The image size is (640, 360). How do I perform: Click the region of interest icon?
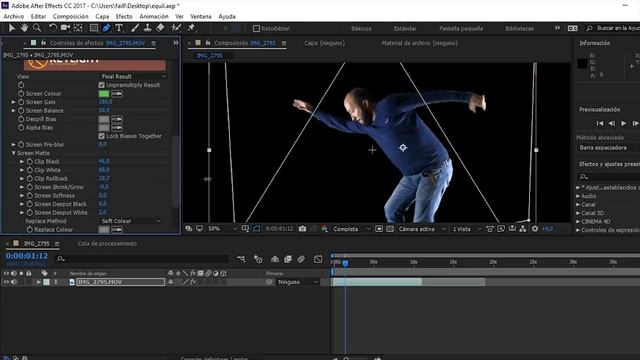pos(379,229)
